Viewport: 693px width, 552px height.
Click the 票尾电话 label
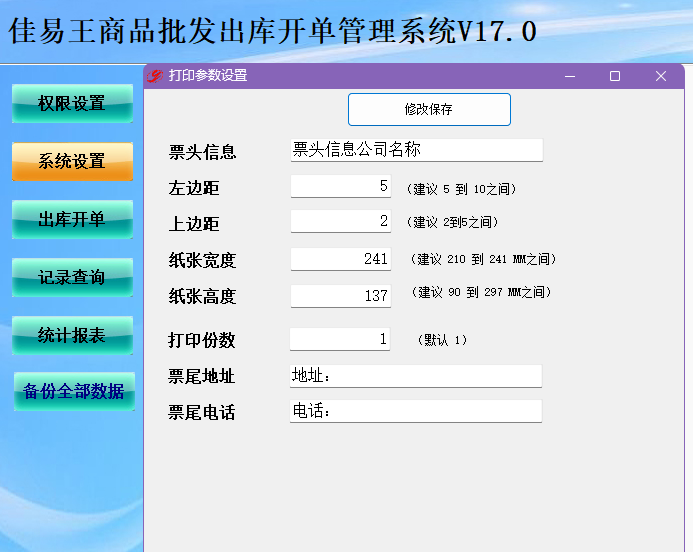202,412
